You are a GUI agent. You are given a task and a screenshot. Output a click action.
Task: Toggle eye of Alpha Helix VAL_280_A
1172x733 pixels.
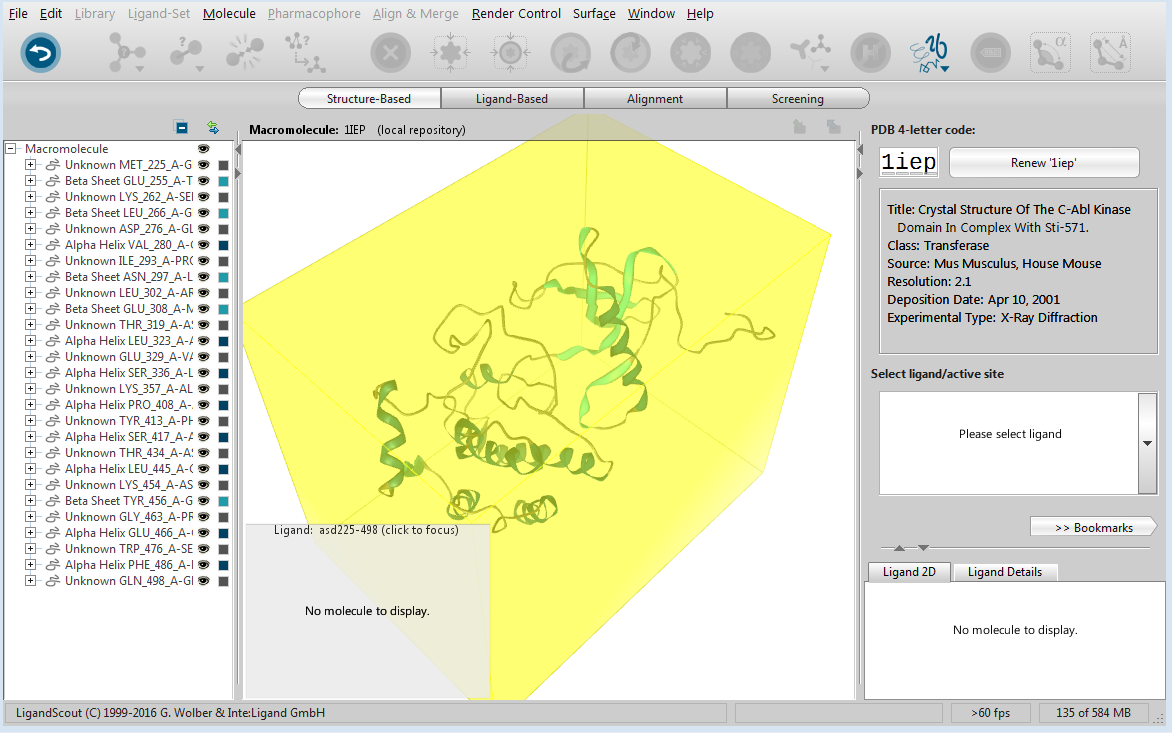203,245
